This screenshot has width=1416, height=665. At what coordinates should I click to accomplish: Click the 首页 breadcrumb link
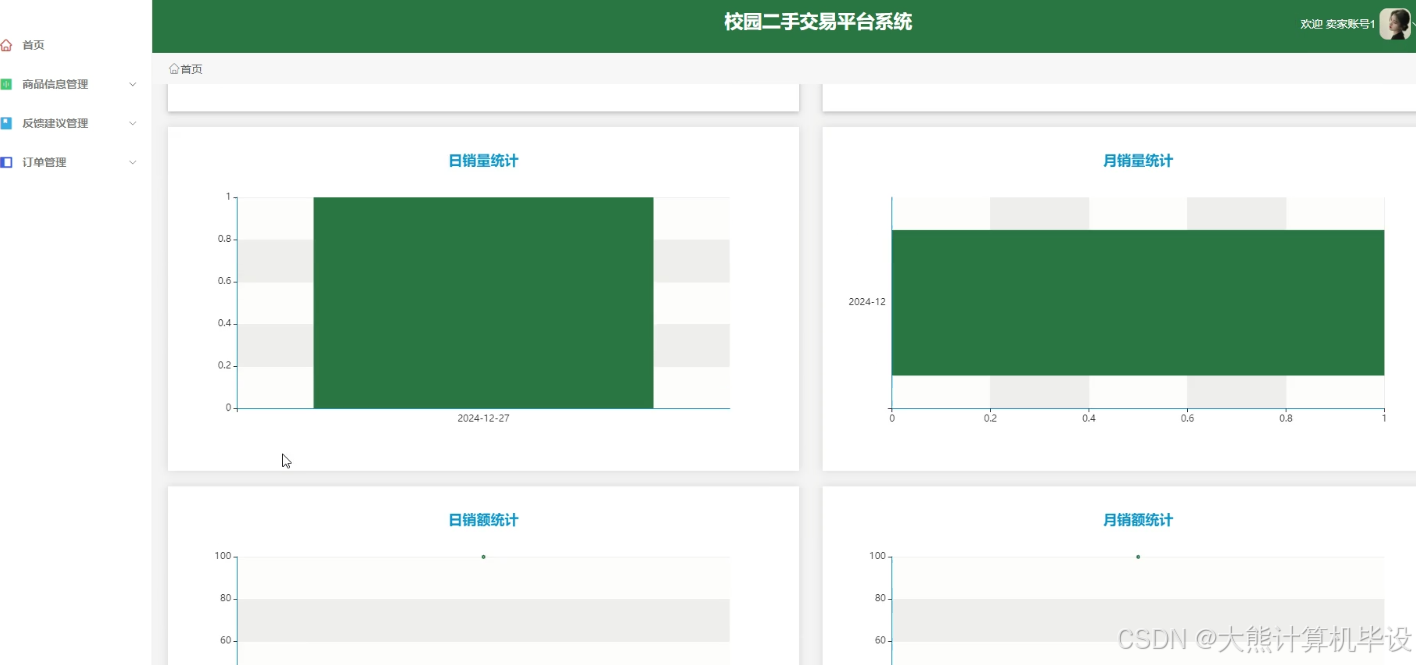coord(191,69)
